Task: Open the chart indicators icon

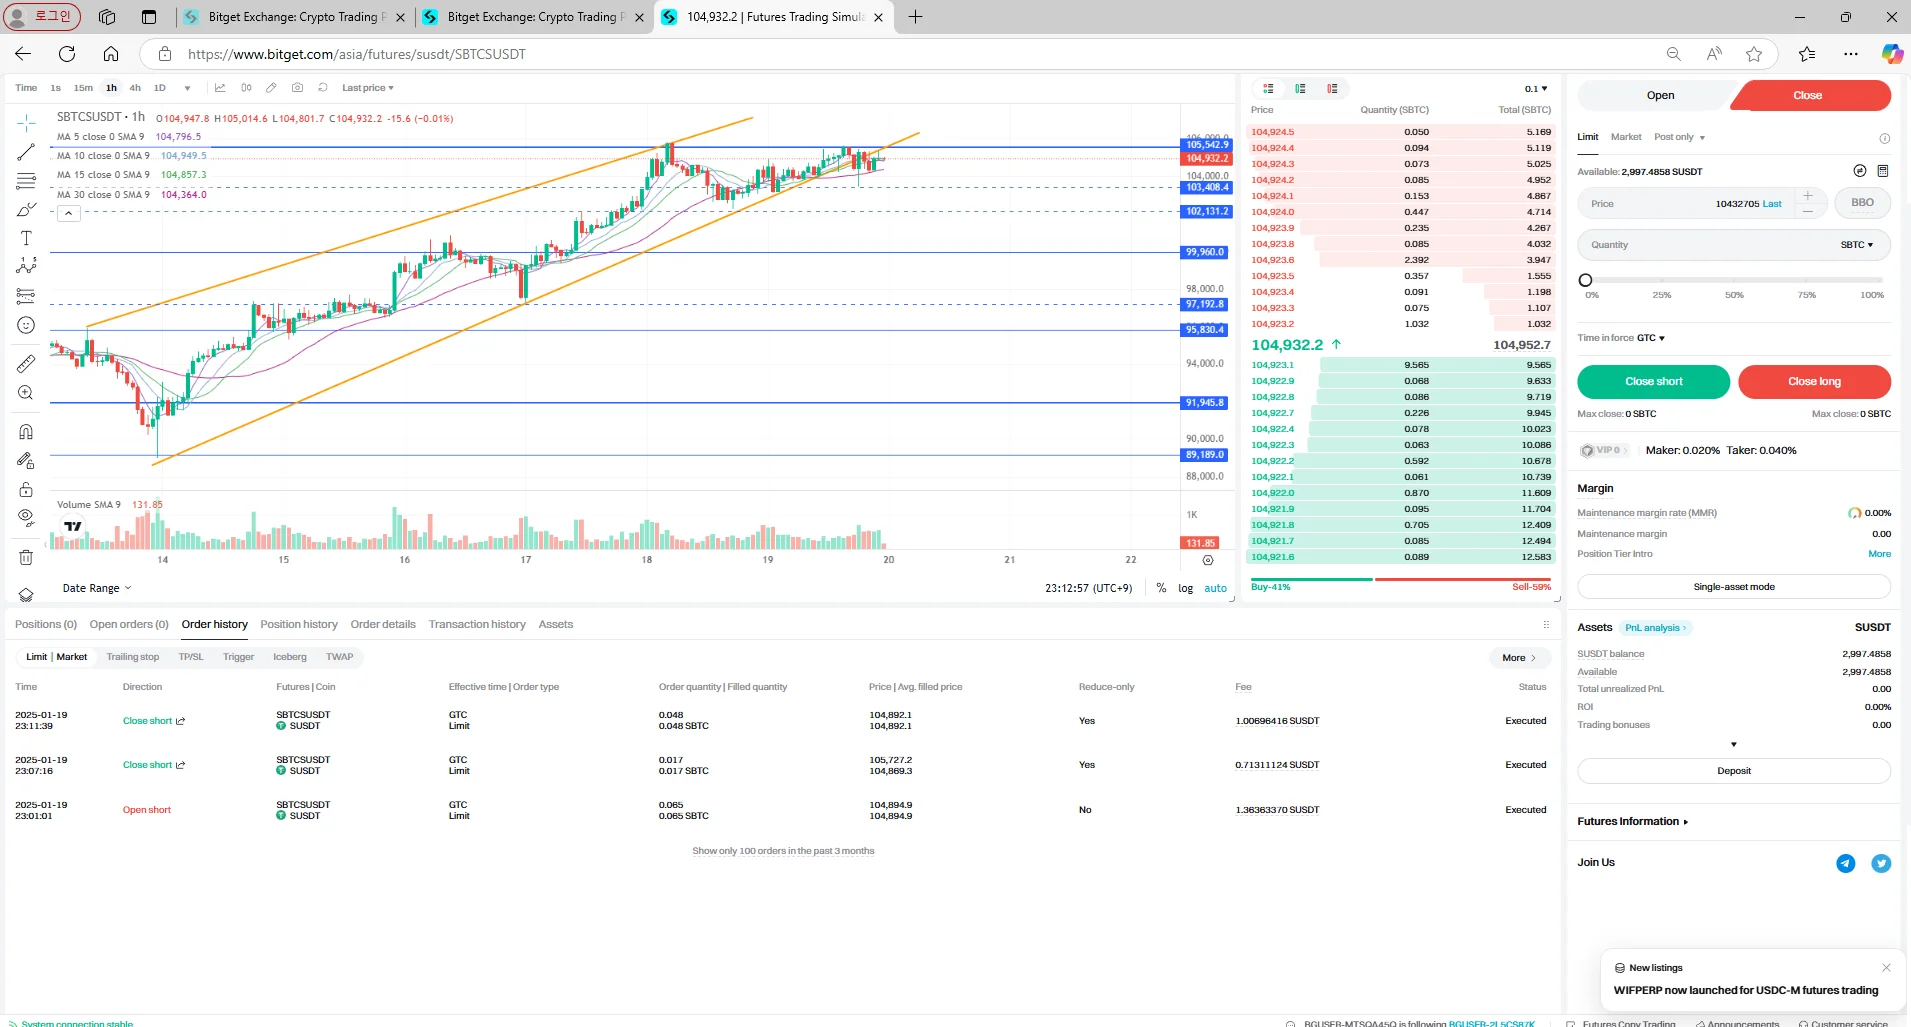Action: pyautogui.click(x=220, y=88)
